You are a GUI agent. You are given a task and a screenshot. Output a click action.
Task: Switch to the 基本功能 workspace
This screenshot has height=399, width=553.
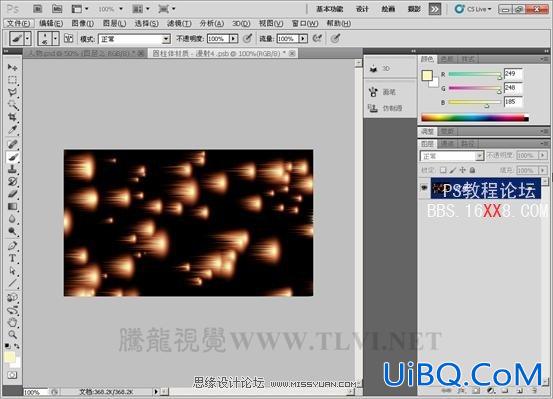point(329,9)
